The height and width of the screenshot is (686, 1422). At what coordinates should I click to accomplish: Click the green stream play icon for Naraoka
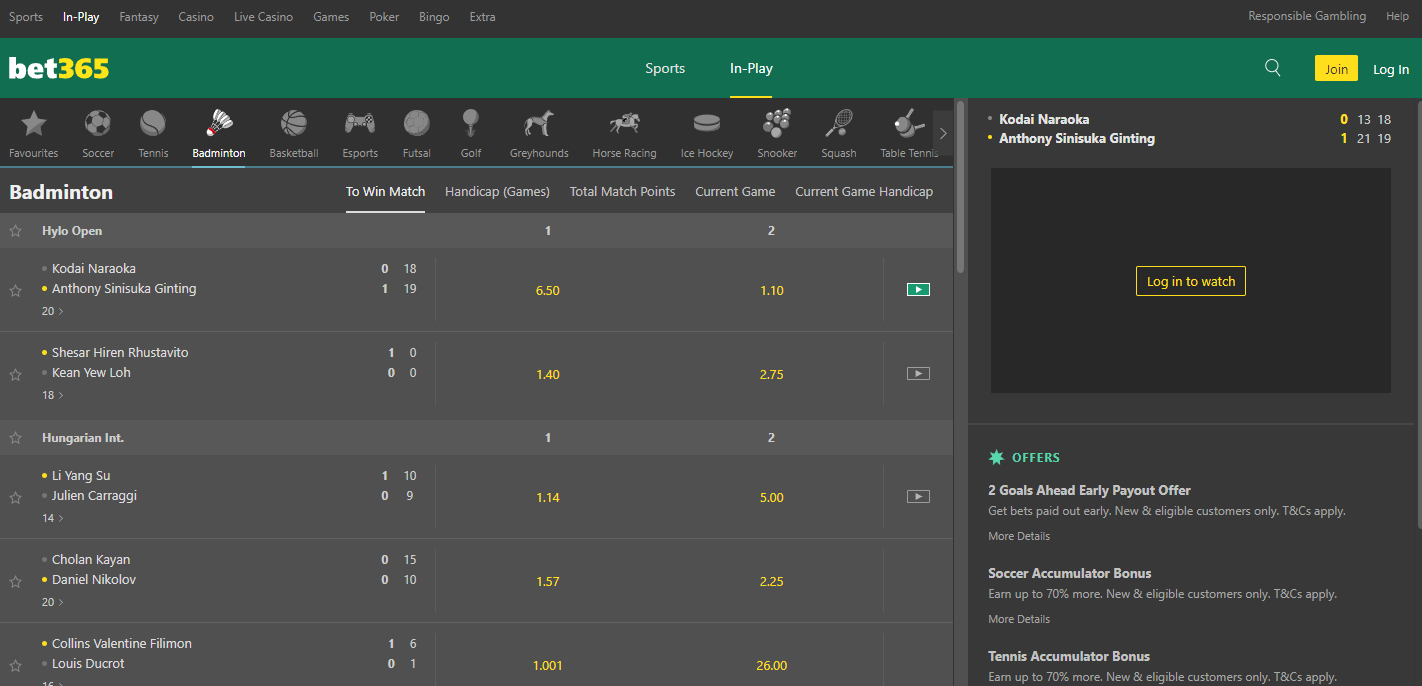point(918,289)
